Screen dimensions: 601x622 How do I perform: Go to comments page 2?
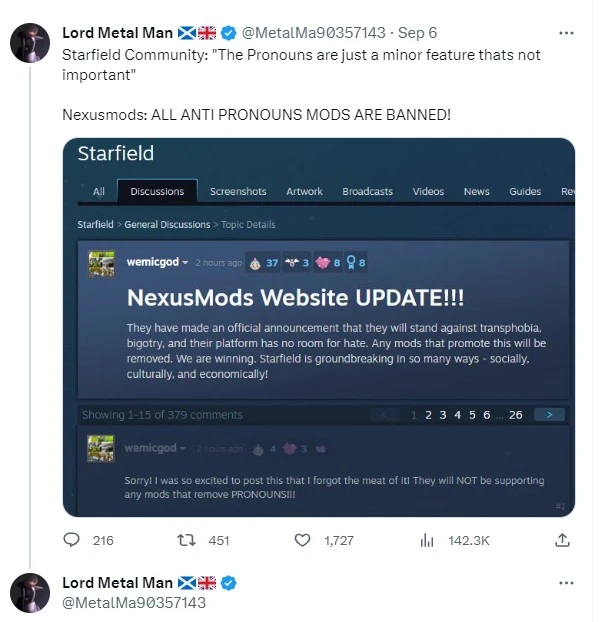(x=428, y=414)
